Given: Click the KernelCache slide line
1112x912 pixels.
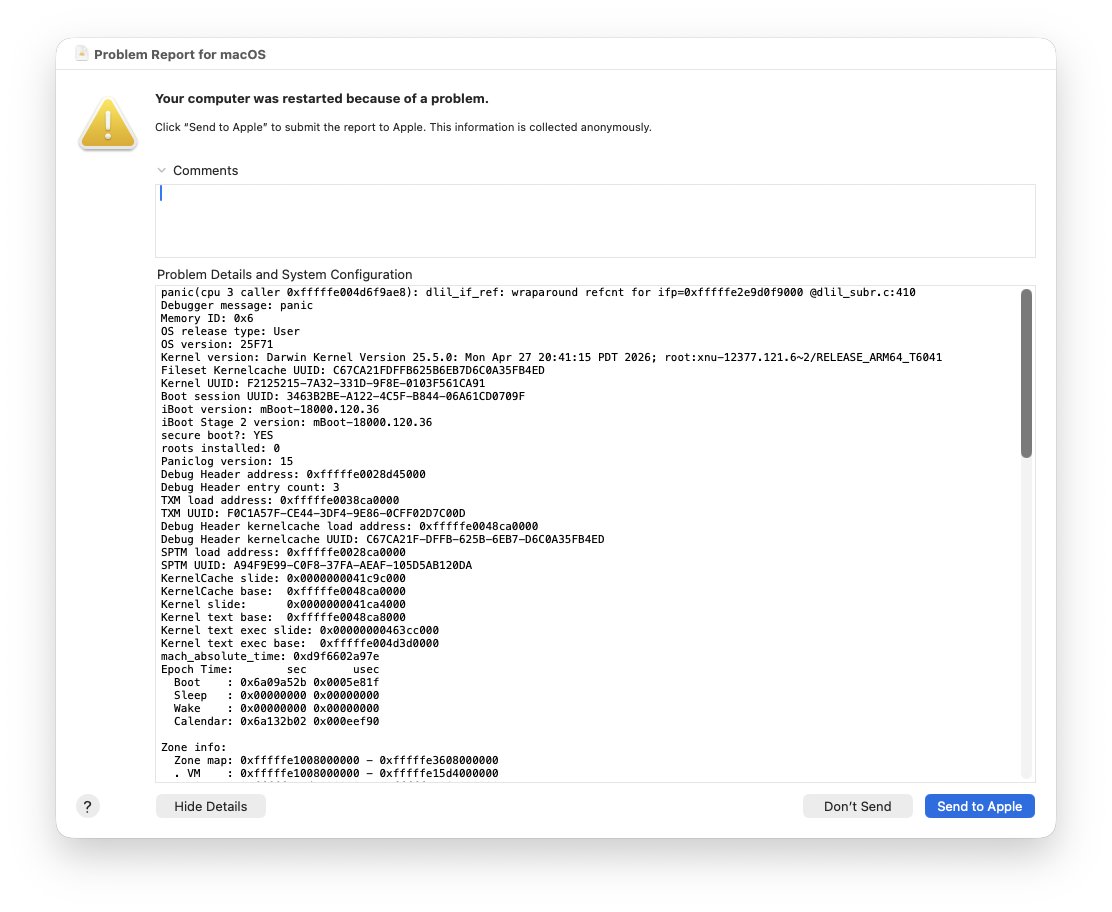Looking at the screenshot, I should (283, 578).
